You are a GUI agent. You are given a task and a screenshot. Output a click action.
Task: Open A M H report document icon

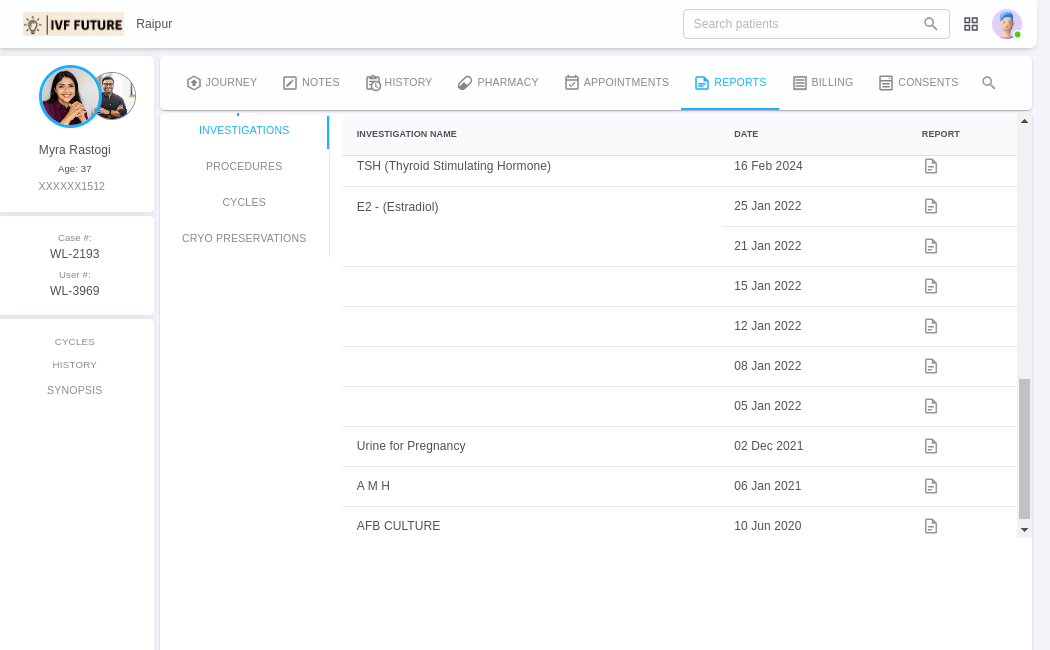[x=930, y=486]
